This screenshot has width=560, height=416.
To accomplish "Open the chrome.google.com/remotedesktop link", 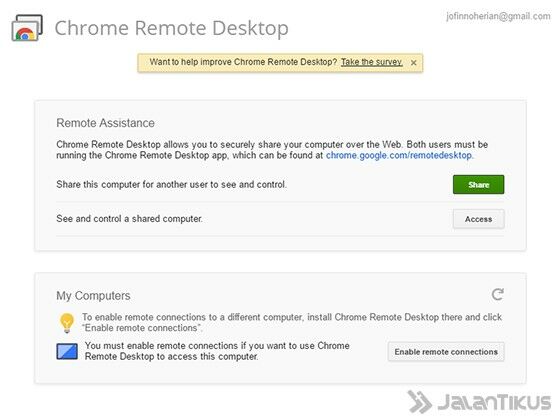I will point(399,155).
